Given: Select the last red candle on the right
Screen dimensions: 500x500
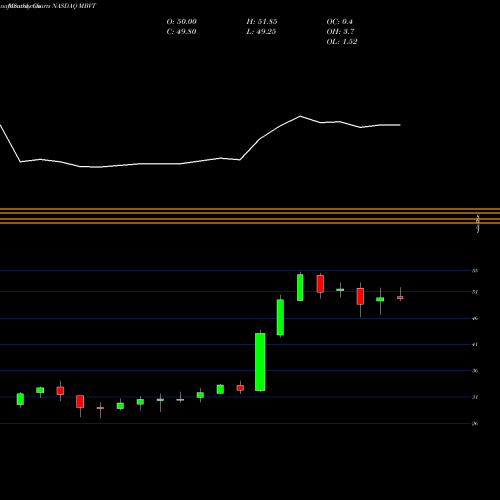Looking at the screenshot, I should (x=400, y=297).
